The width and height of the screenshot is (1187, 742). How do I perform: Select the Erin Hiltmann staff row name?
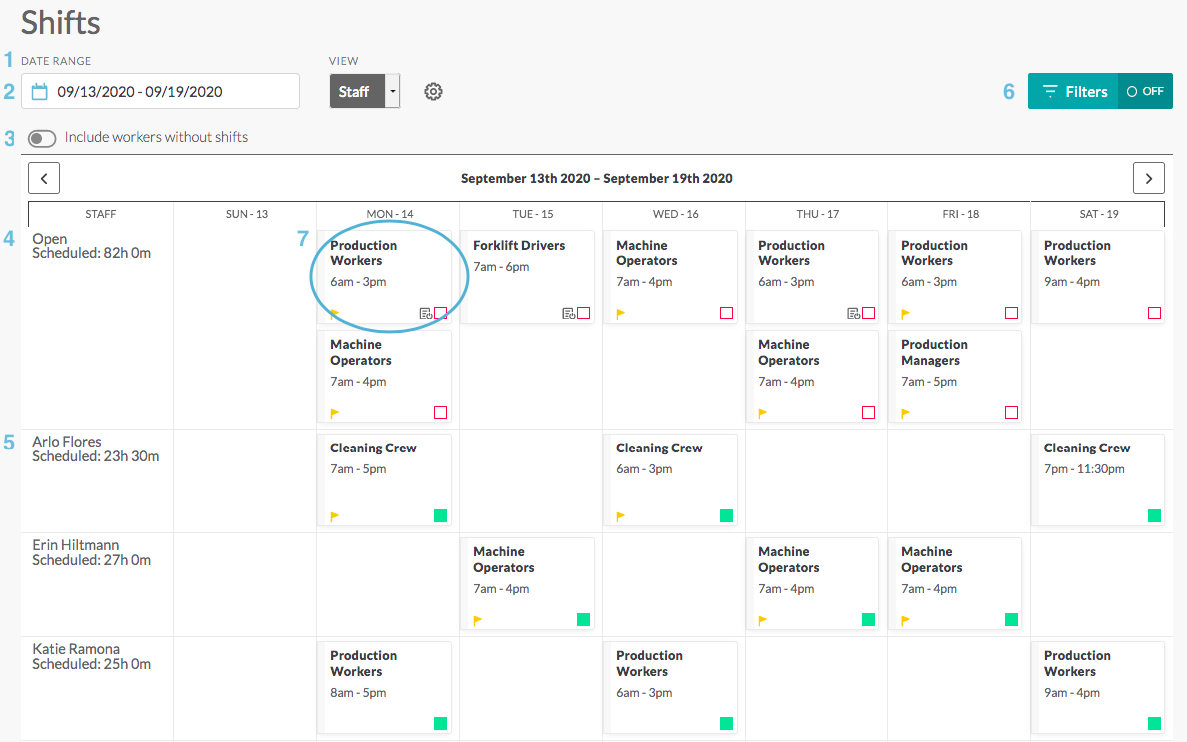pos(76,545)
